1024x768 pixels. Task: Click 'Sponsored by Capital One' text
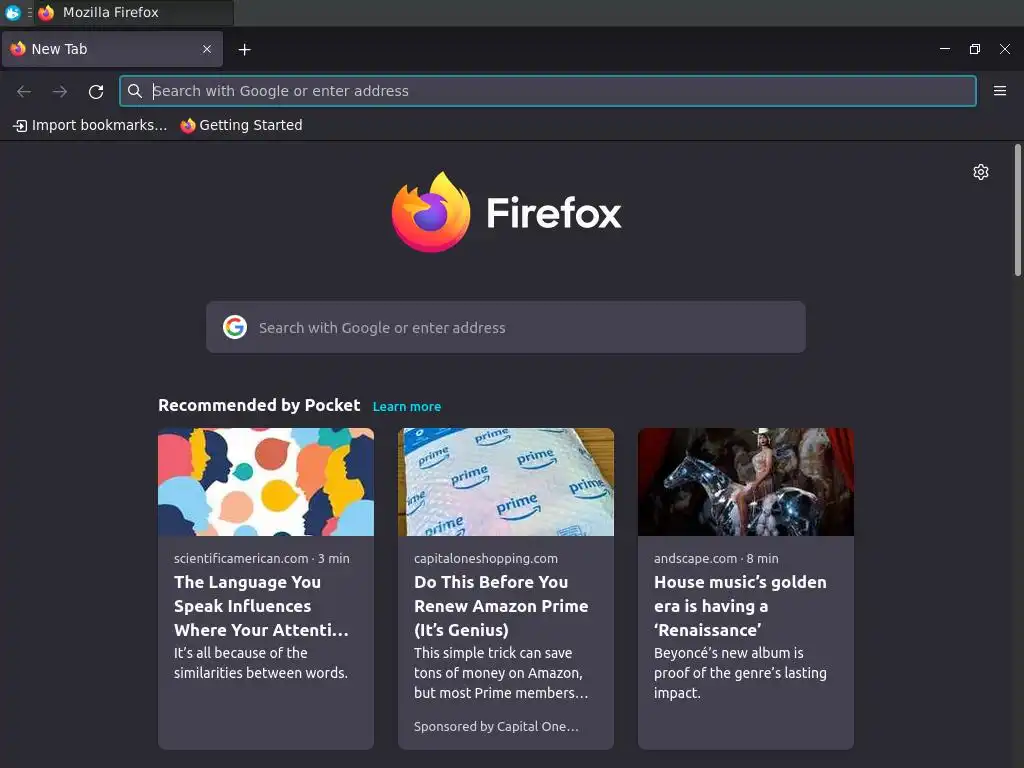[496, 726]
